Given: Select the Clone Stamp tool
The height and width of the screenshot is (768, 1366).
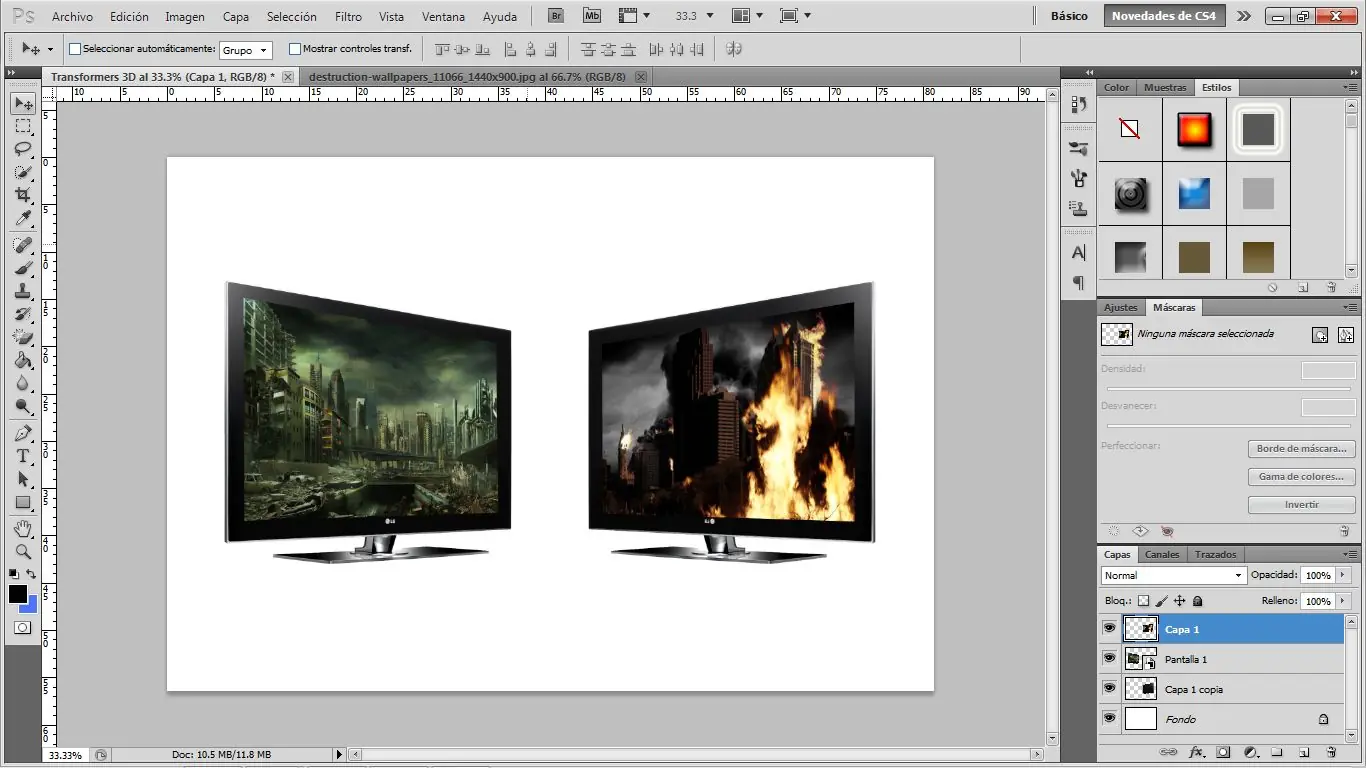Looking at the screenshot, I should 23,291.
